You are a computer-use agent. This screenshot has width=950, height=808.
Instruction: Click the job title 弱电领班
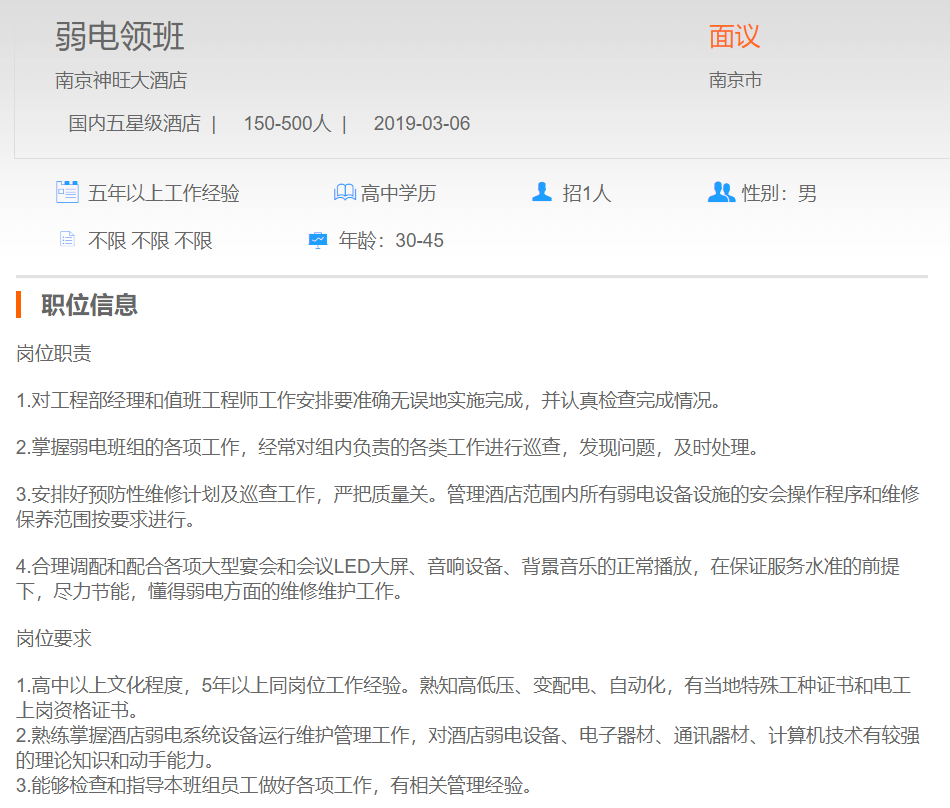click(120, 37)
